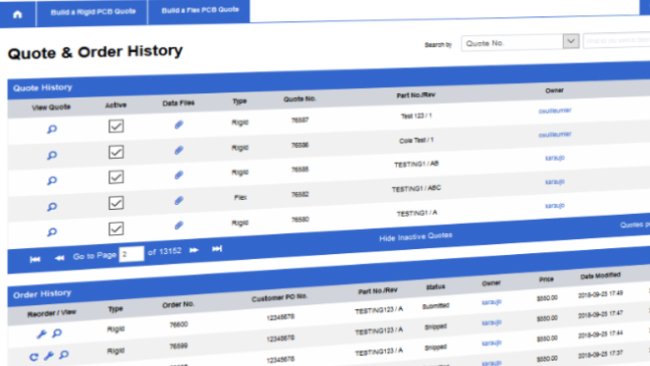Open data files for Cole Test / 1
Image resolution: width=650 pixels, height=366 pixels.
click(x=179, y=150)
